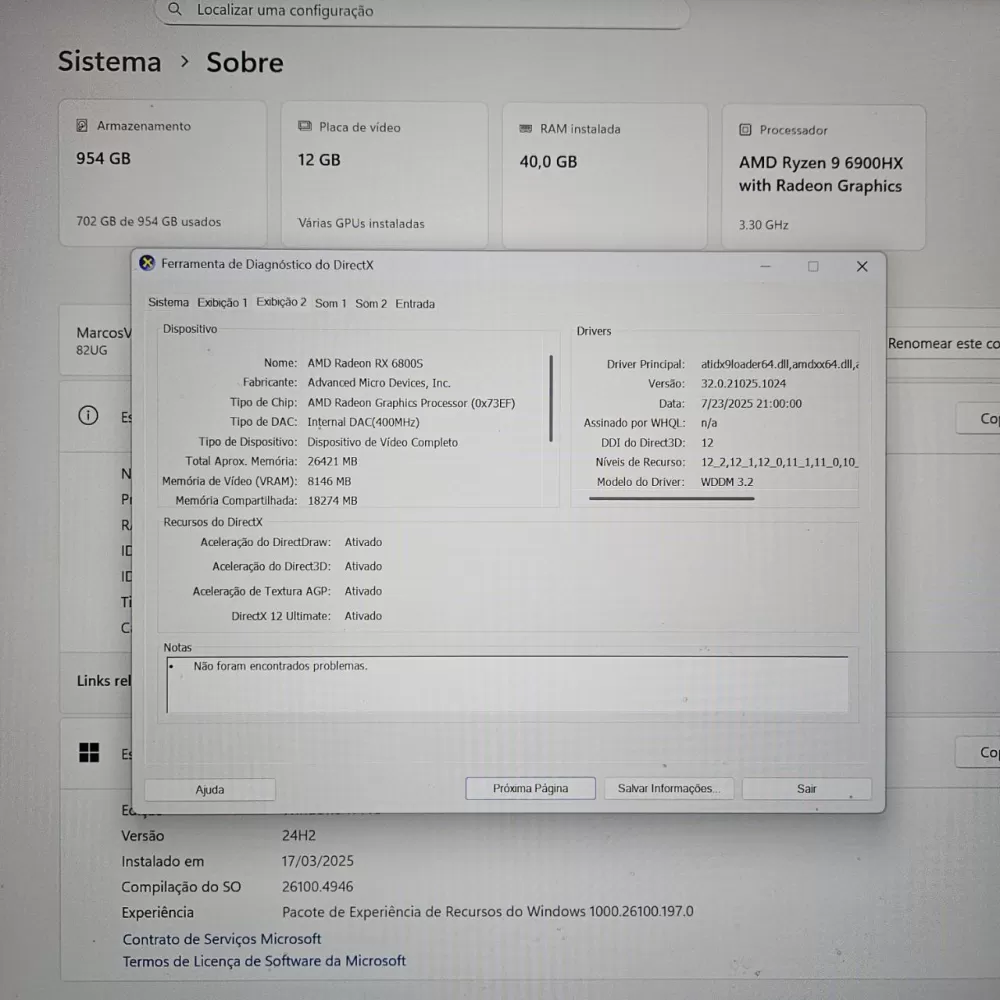This screenshot has width=1000, height=1000.
Task: Close the DirectX diagnostic window
Action: 862,267
